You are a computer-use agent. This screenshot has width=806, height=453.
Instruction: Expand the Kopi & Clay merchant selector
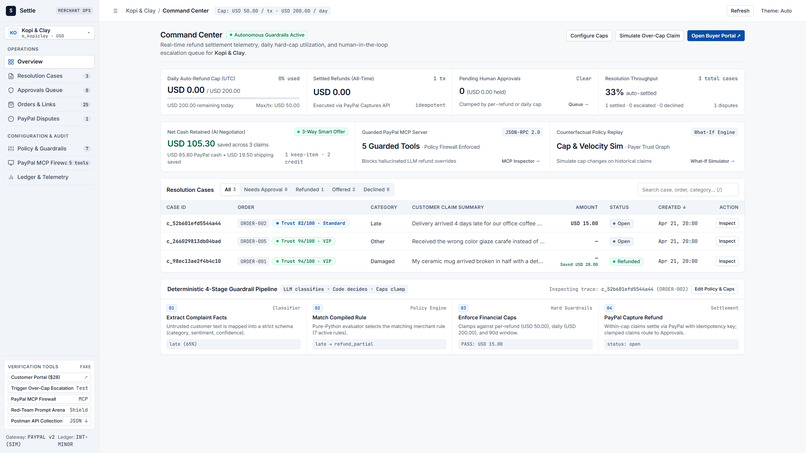49,33
